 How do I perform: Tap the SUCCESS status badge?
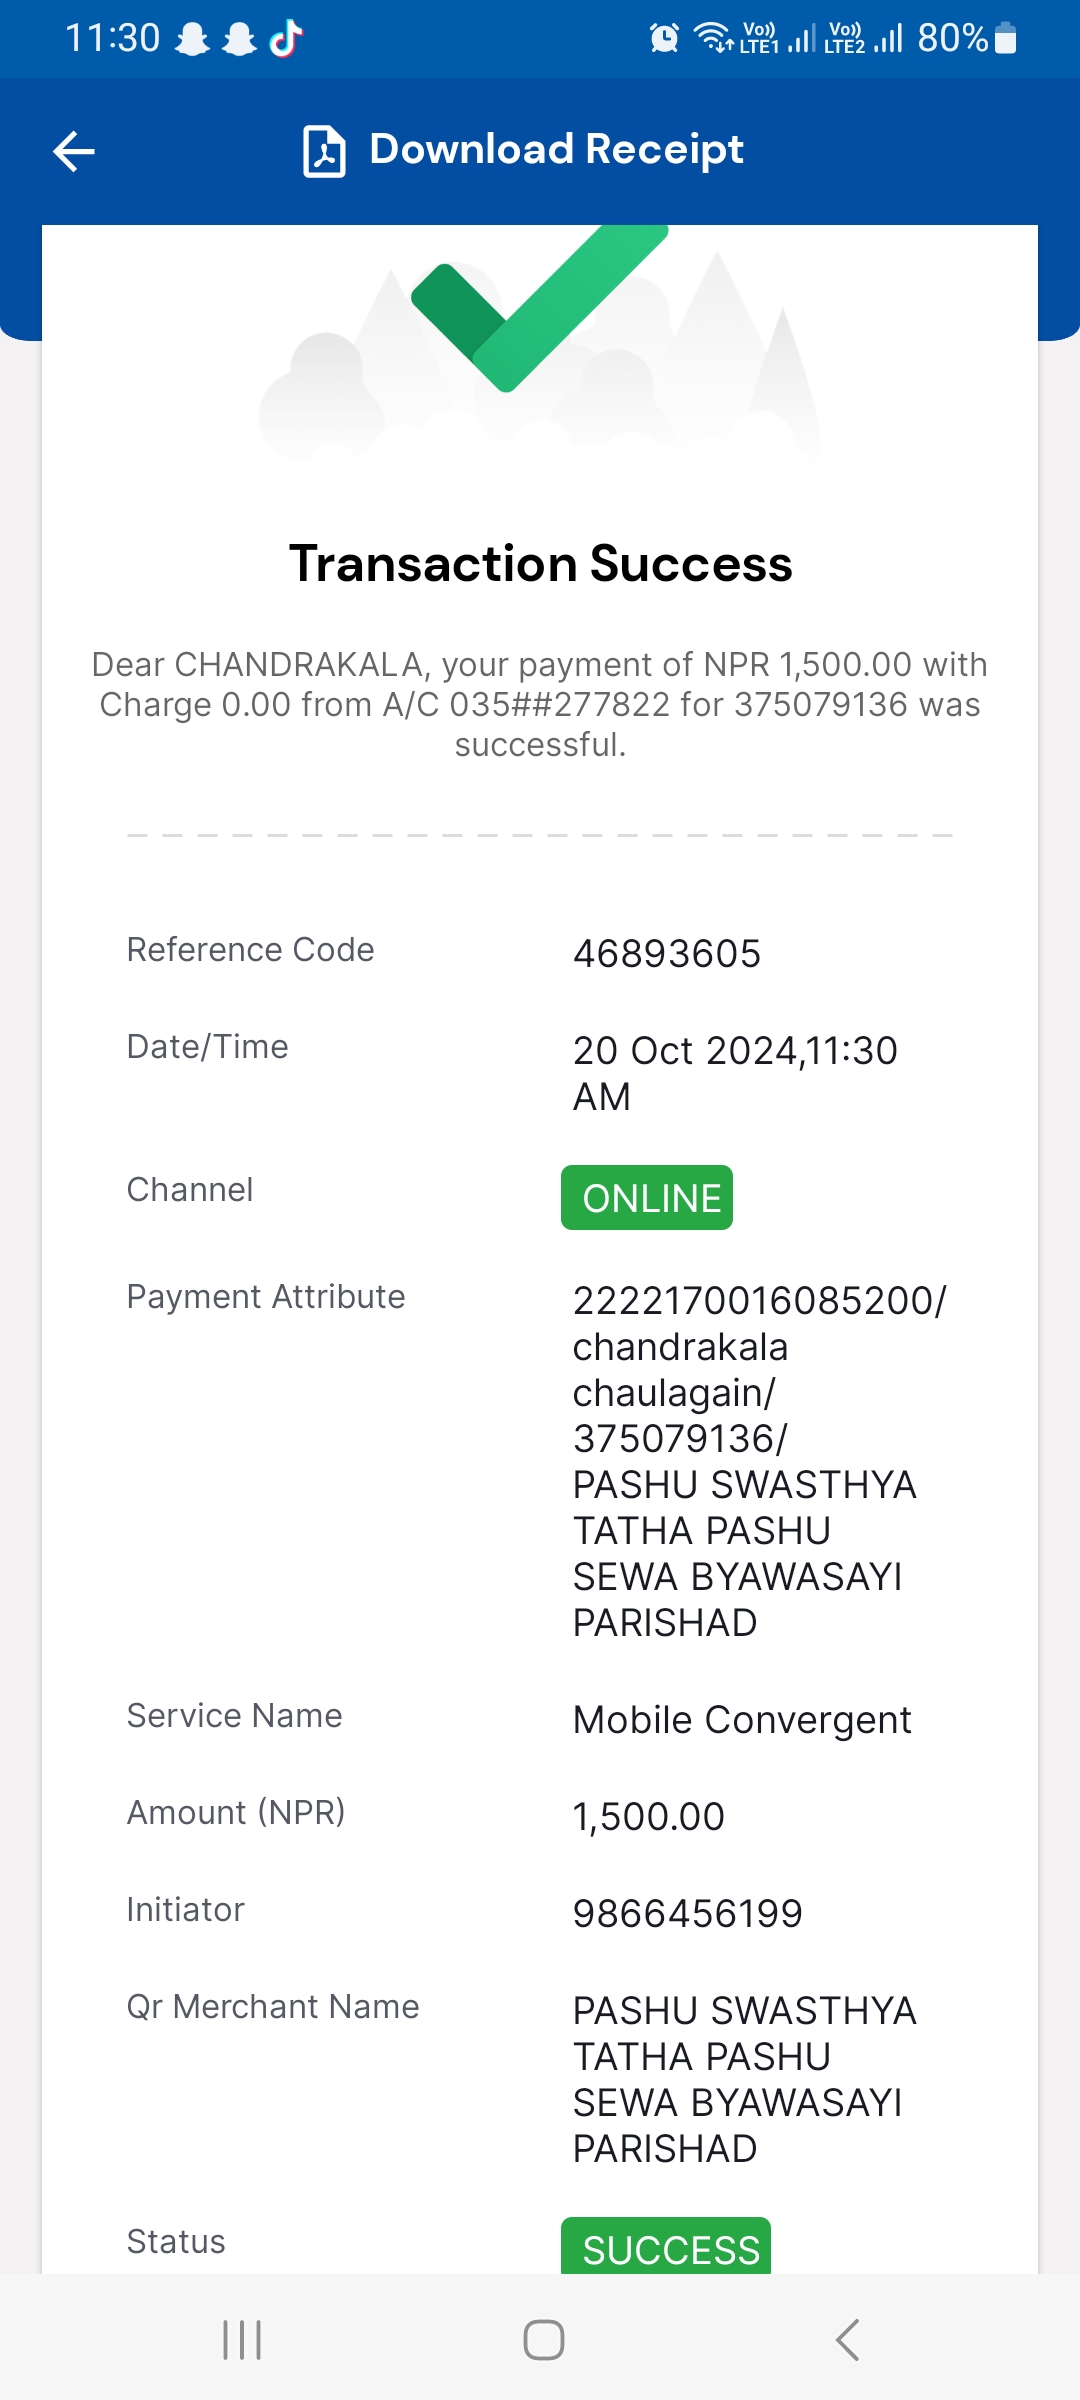[666, 2246]
